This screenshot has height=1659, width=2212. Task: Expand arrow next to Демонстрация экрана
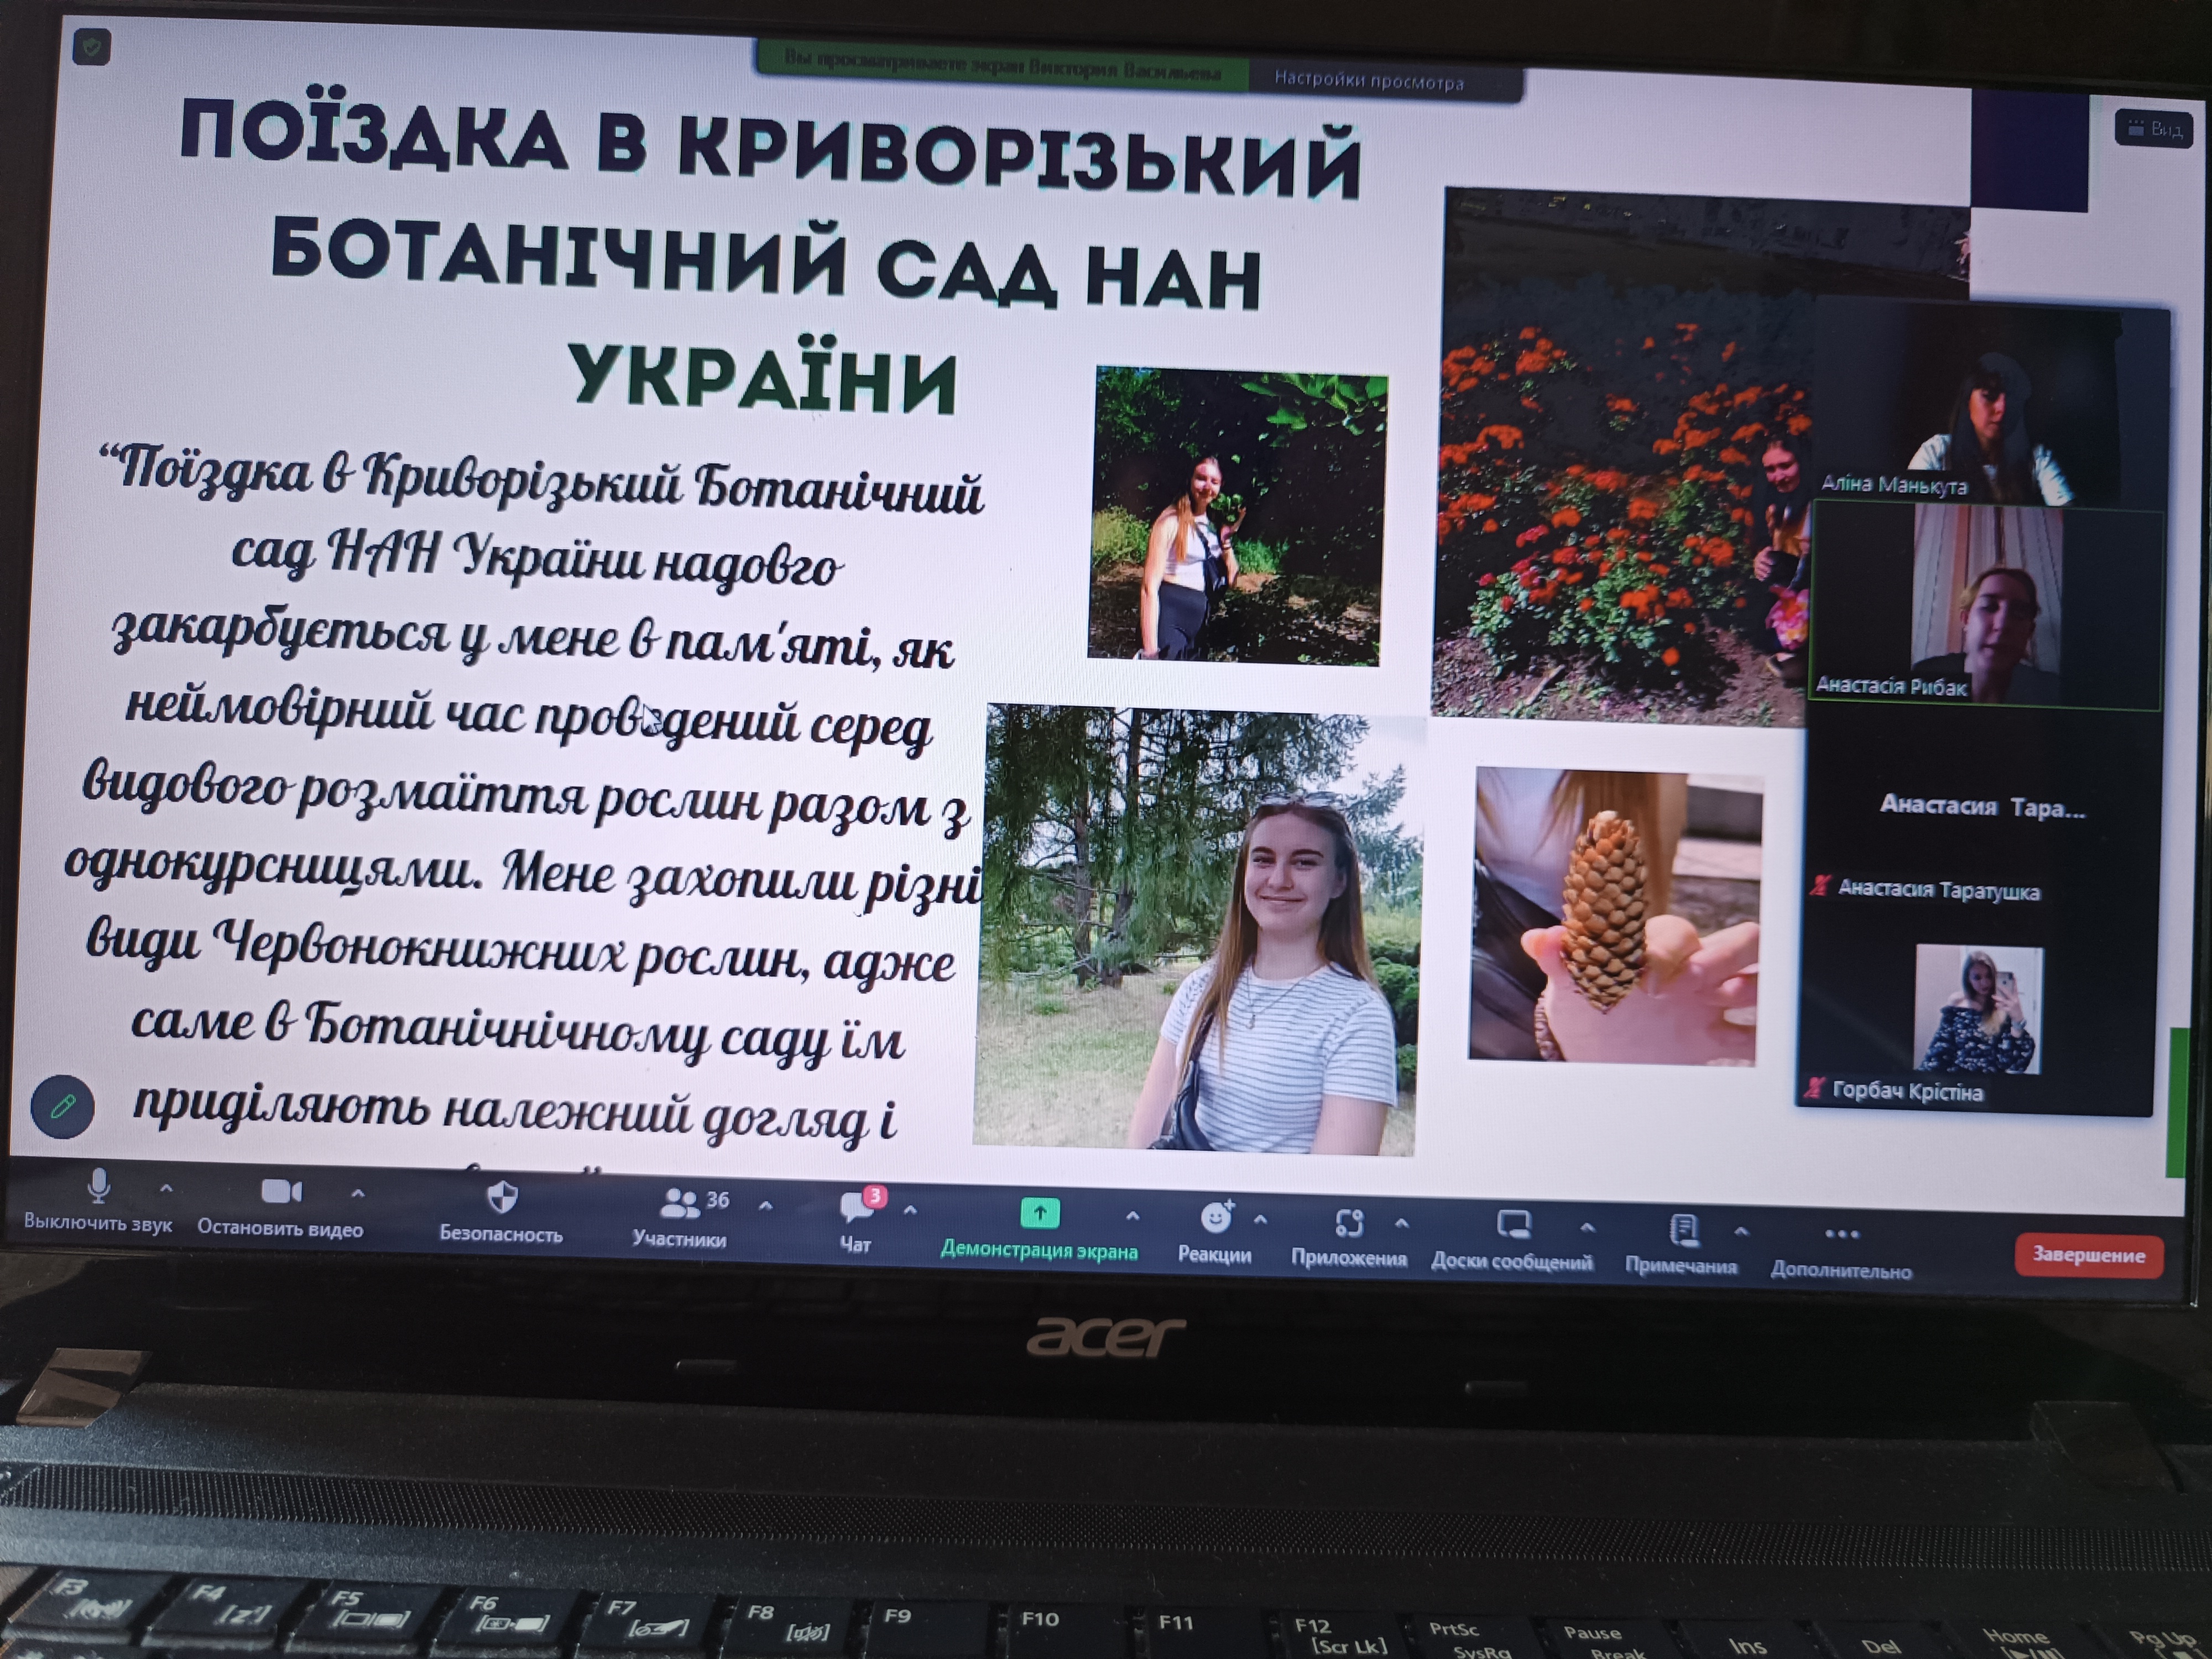click(1132, 1216)
